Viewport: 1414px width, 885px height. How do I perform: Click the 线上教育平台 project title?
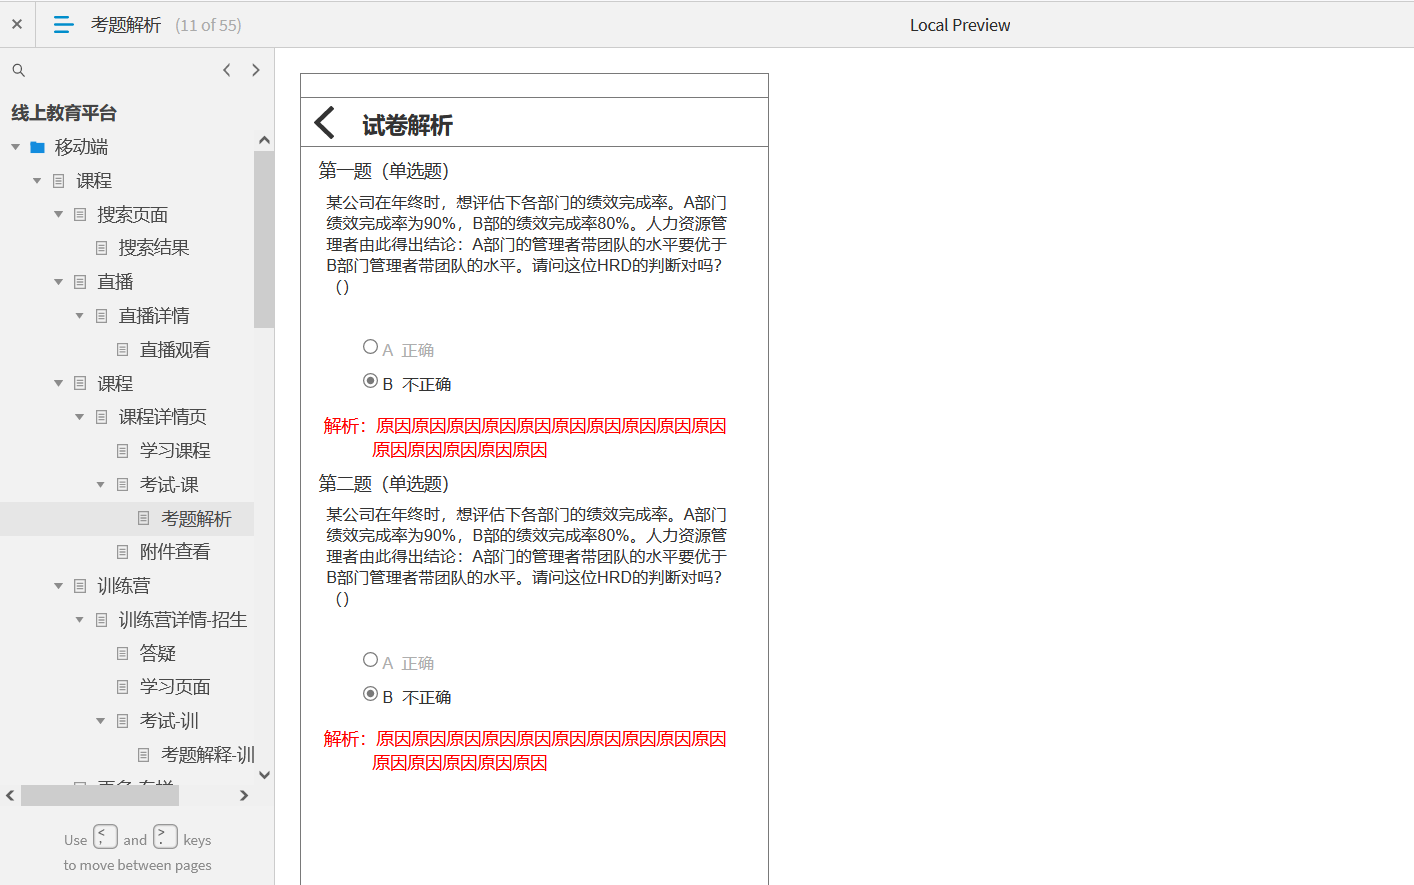[x=64, y=113]
